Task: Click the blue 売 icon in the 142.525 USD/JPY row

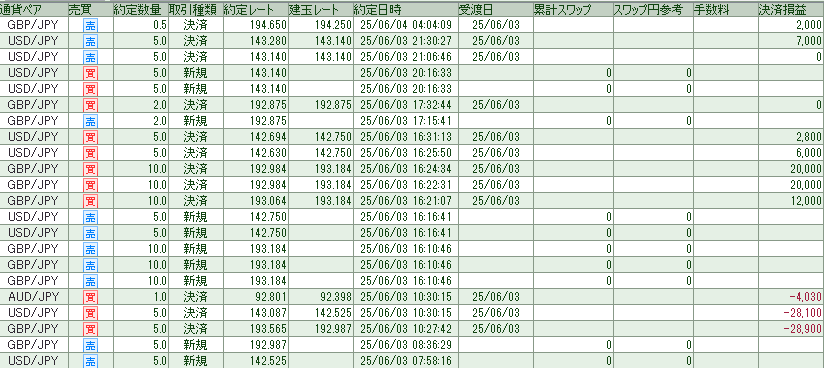Action: [x=90, y=362]
